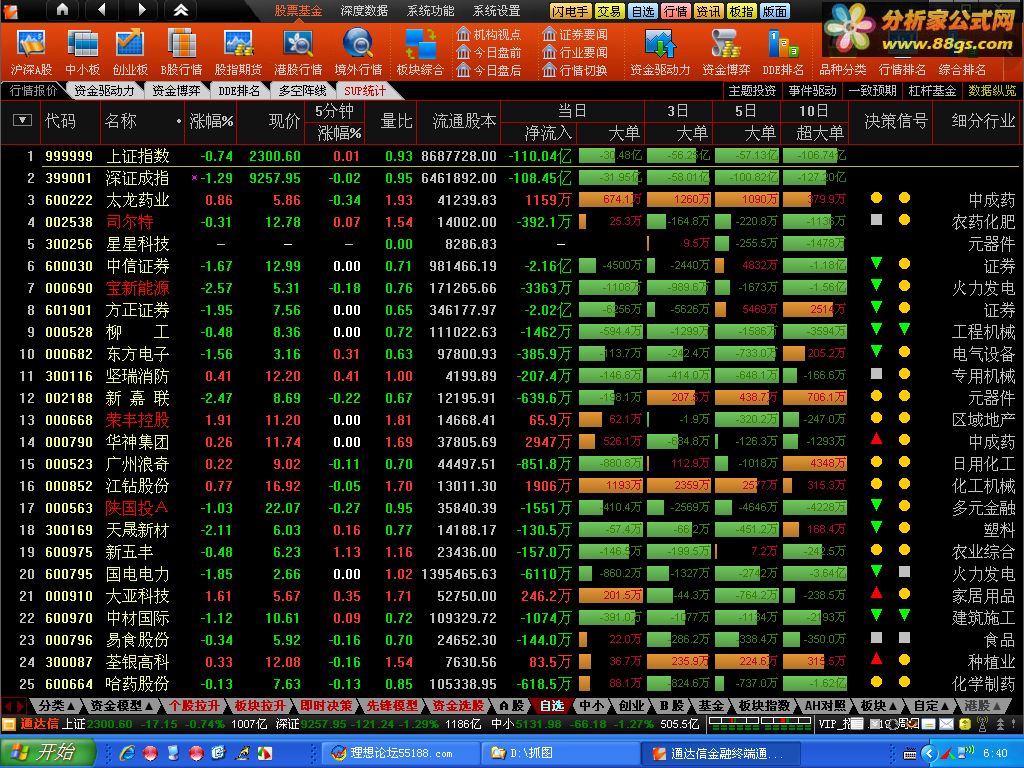1024x768 pixels.
Task: Switch to 主题投资 tab
Action: tap(752, 90)
